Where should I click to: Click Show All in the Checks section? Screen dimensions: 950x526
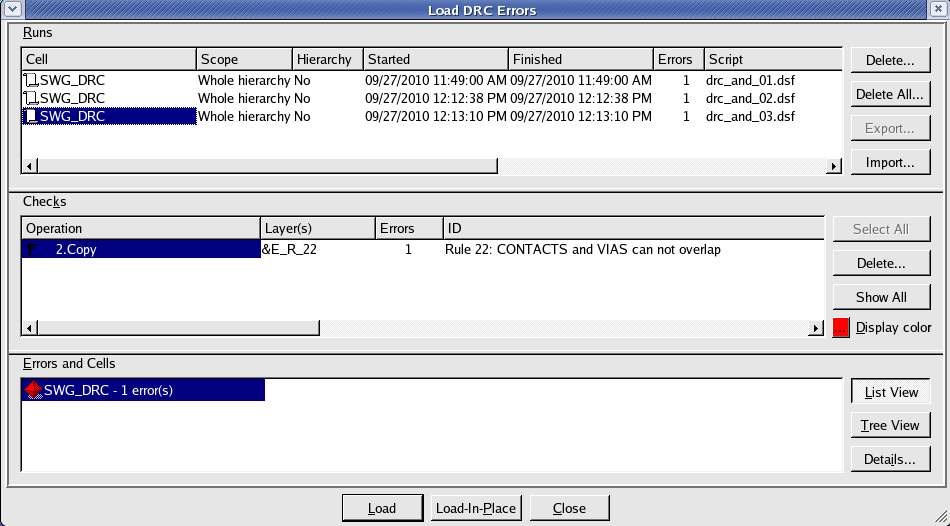click(881, 297)
